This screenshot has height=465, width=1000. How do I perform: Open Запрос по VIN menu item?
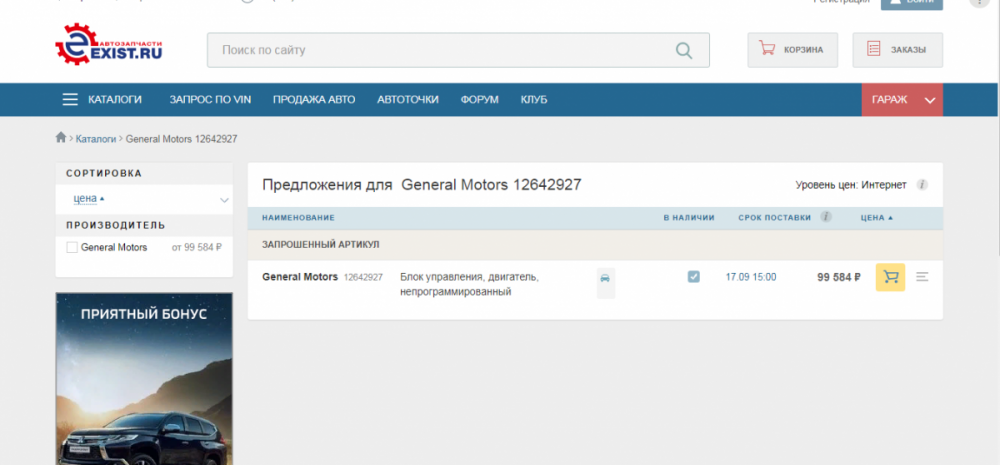(210, 100)
